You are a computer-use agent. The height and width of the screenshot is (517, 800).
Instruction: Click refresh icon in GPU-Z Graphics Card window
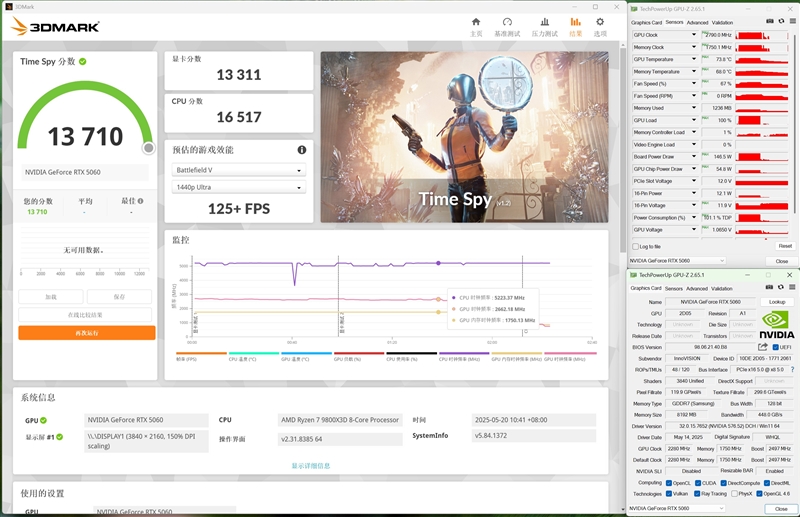click(x=781, y=287)
